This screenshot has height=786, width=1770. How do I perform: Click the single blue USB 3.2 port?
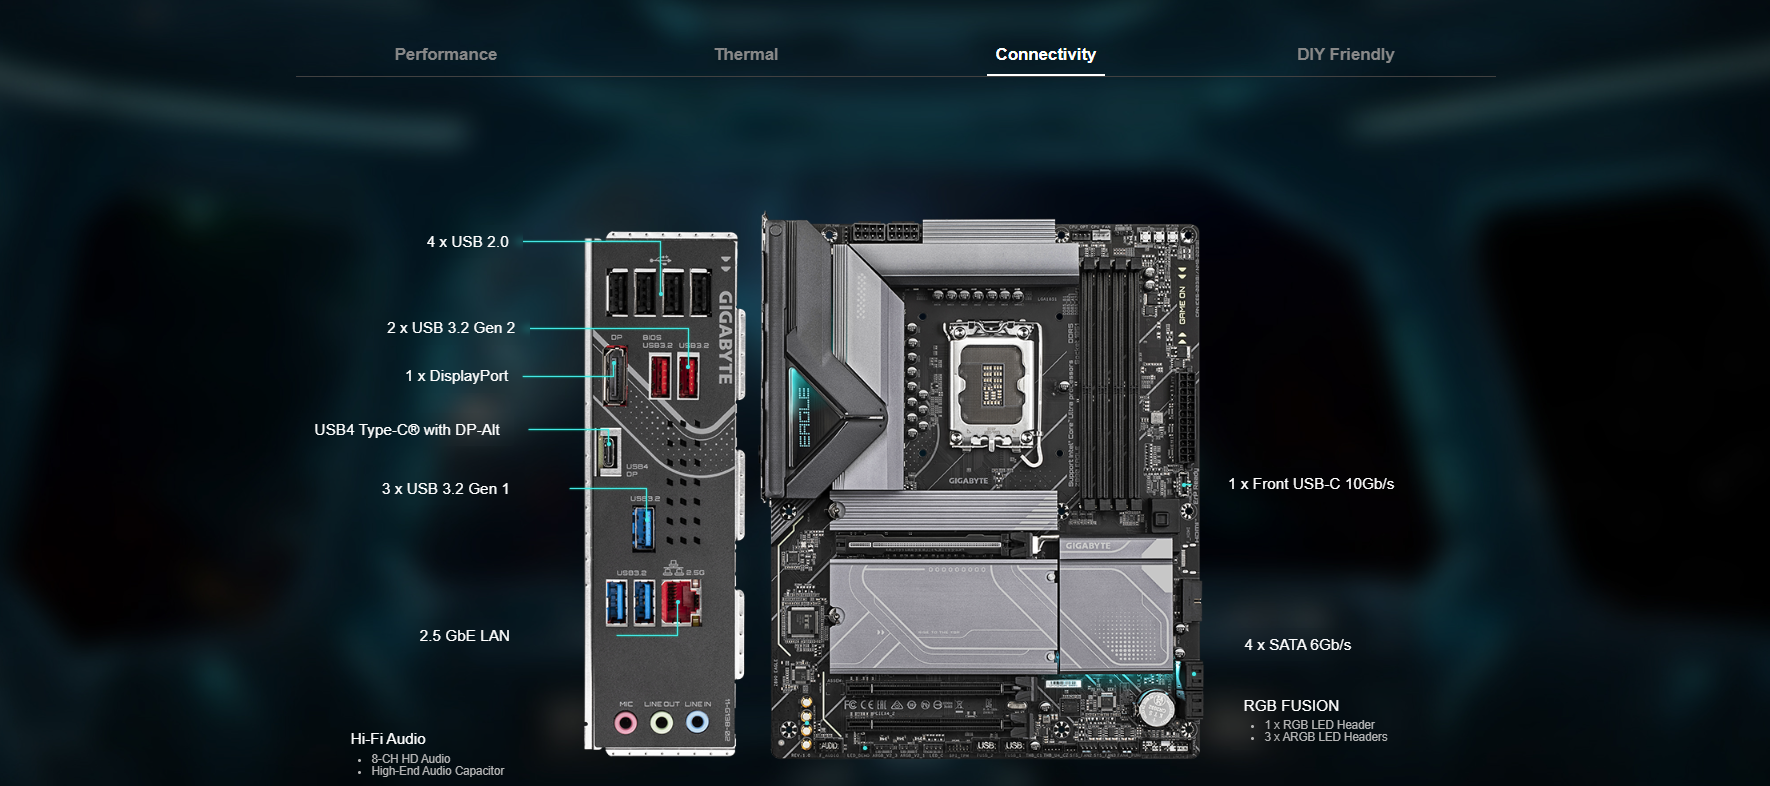[643, 527]
